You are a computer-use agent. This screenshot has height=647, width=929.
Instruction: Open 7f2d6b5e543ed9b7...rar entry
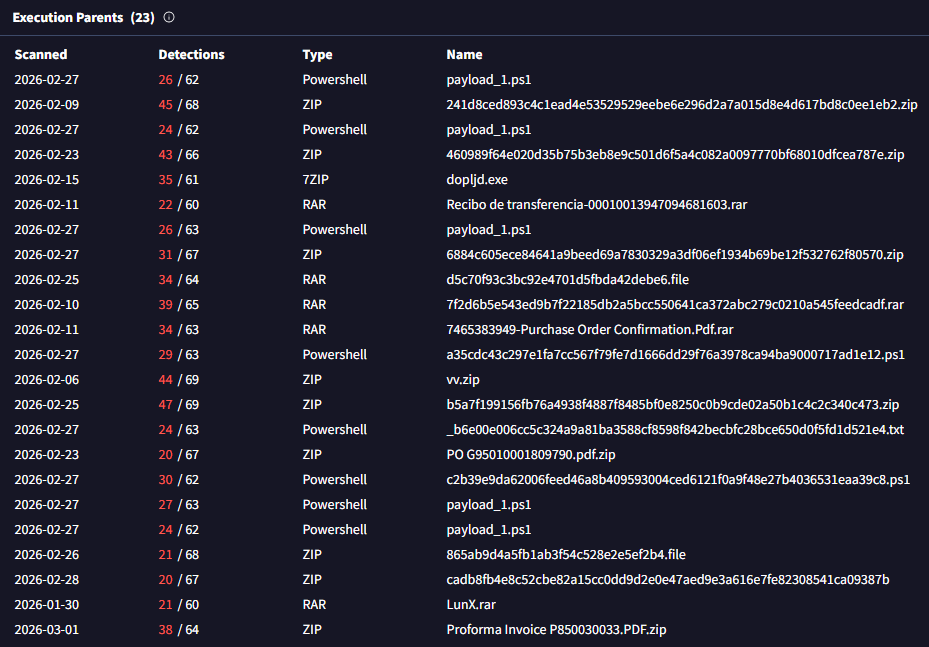click(x=675, y=305)
